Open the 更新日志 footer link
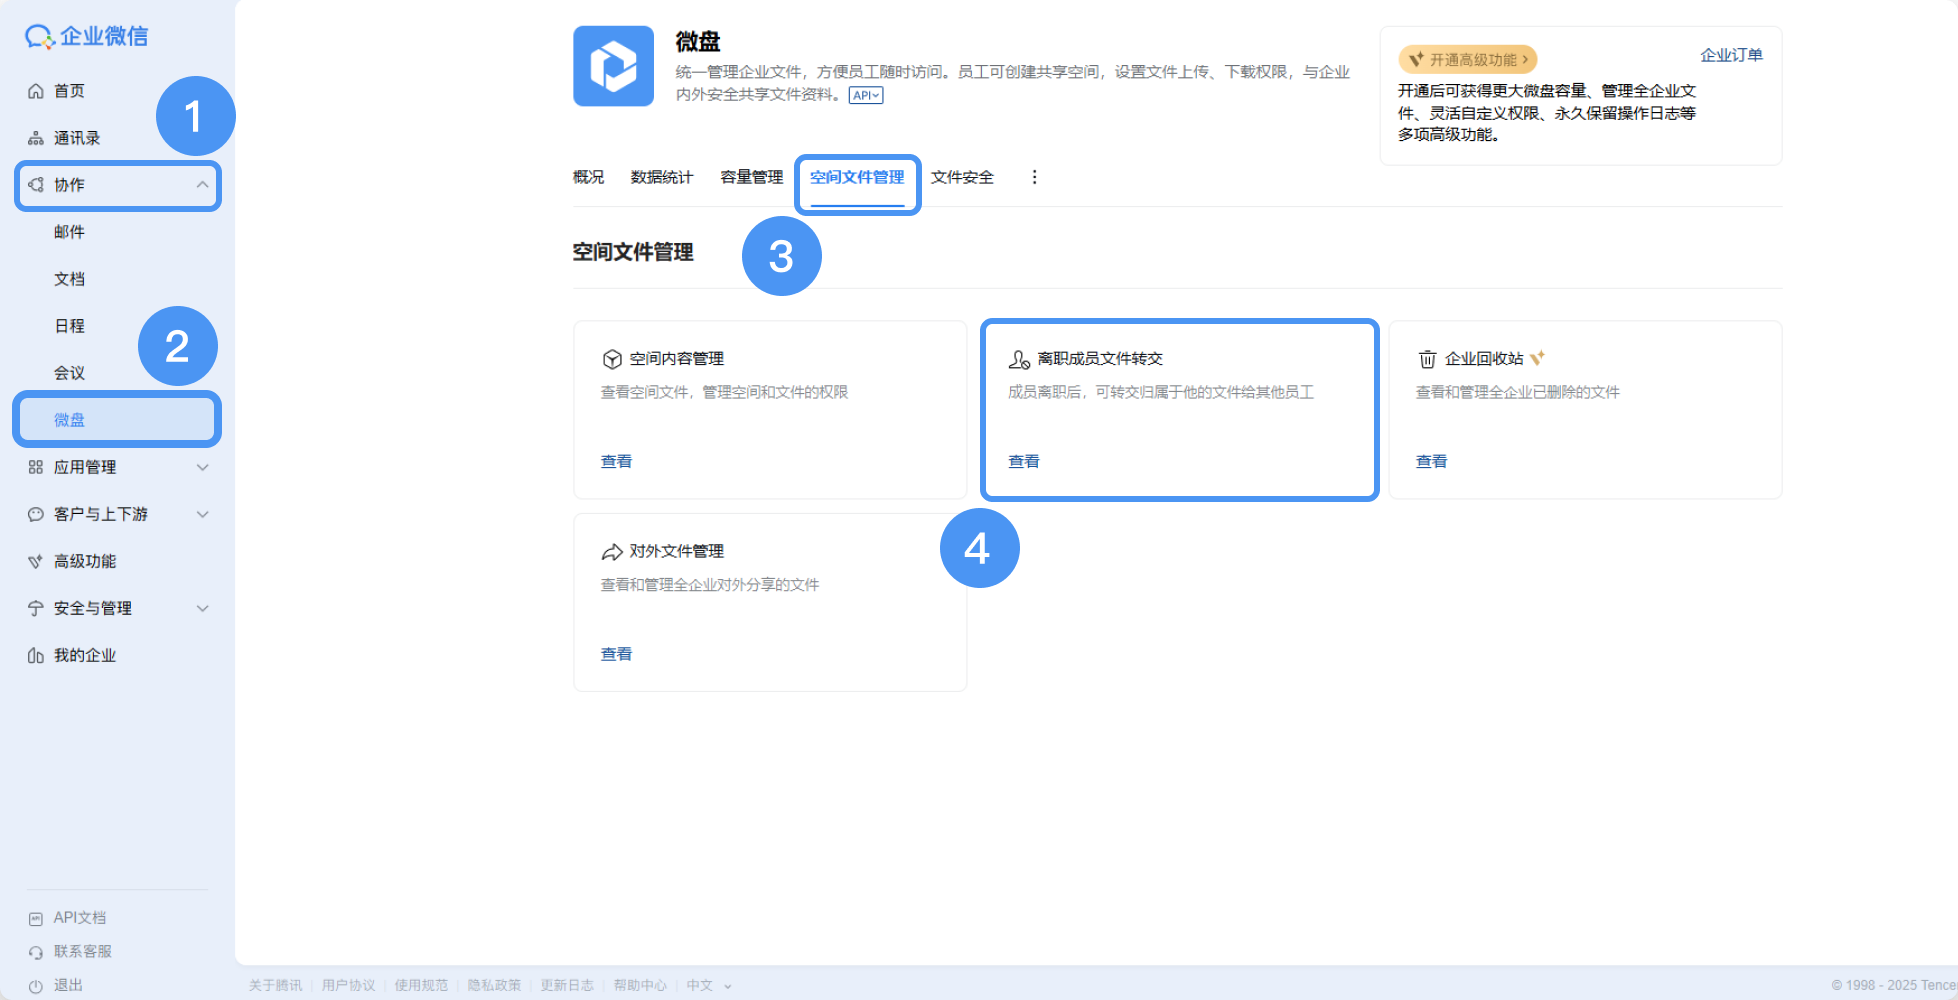1958x1000 pixels. pos(567,986)
